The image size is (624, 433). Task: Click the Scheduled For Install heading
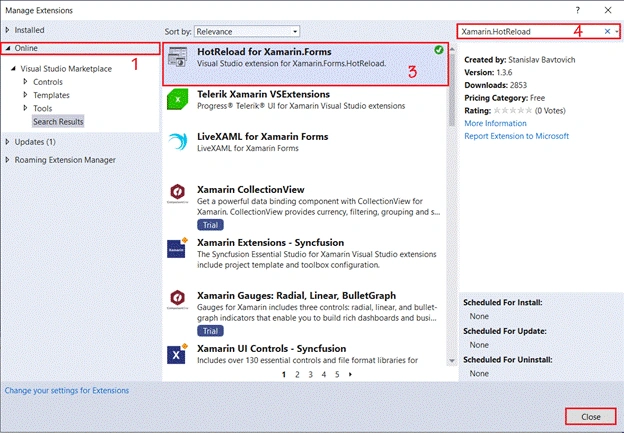[x=503, y=302]
